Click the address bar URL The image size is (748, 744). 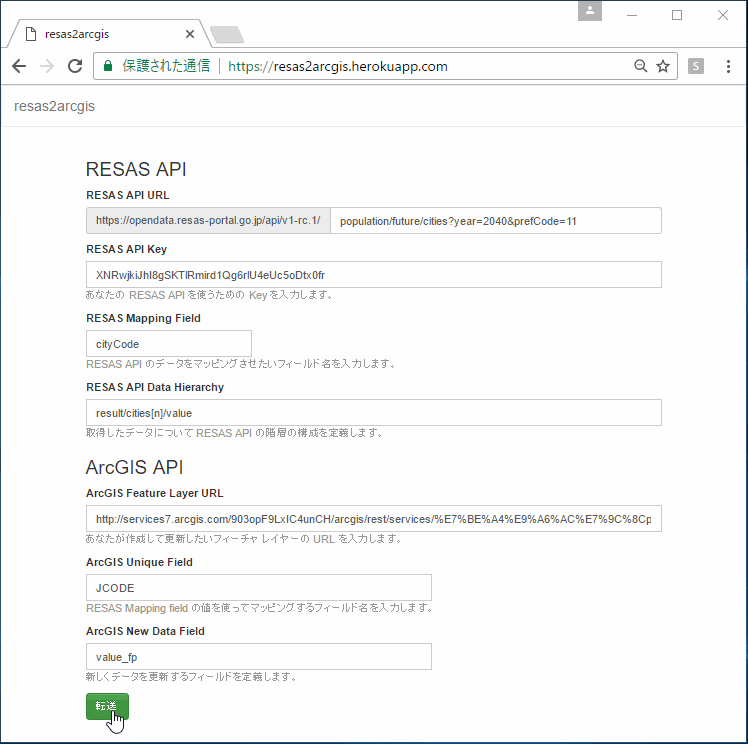click(338, 66)
